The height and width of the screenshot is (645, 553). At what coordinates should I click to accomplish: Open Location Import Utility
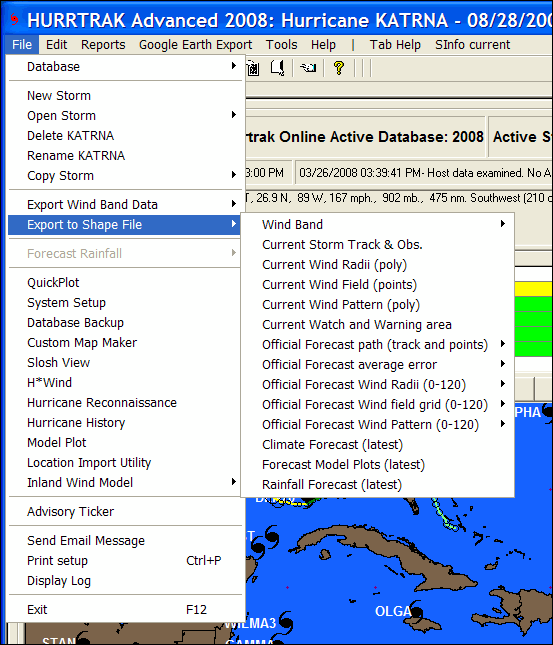point(124,462)
